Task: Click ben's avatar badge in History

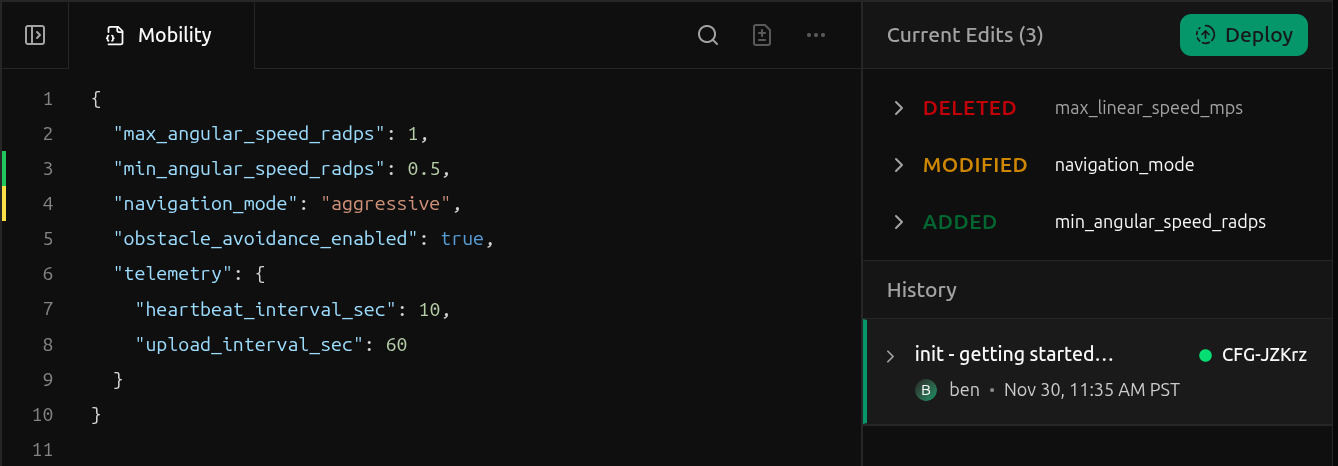Action: point(926,390)
